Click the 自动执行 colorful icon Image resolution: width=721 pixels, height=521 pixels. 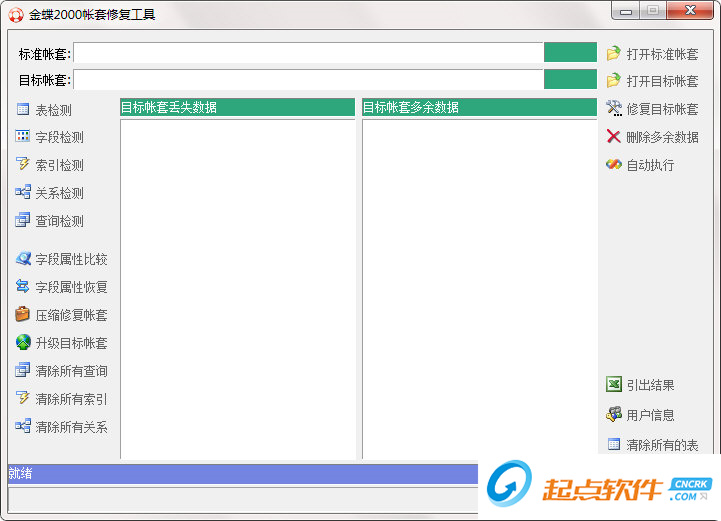614,164
